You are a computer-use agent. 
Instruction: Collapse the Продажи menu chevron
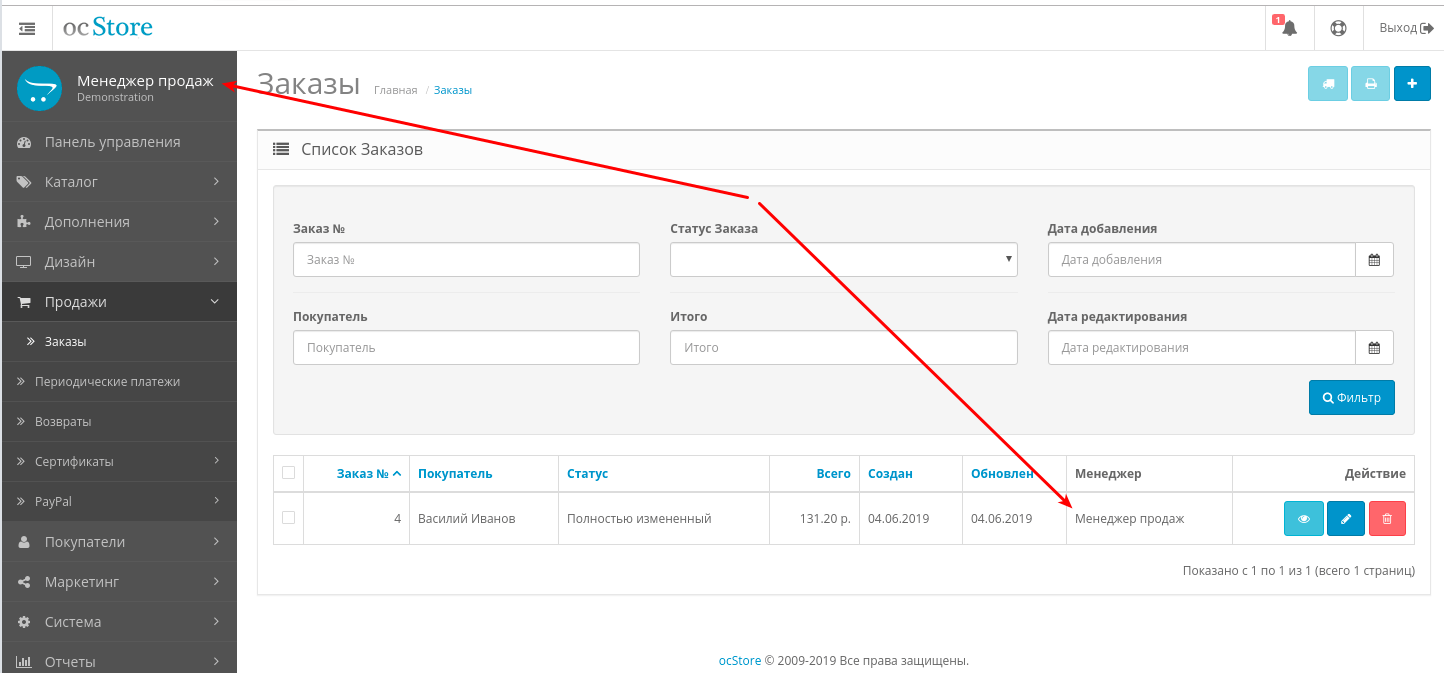pos(215,301)
